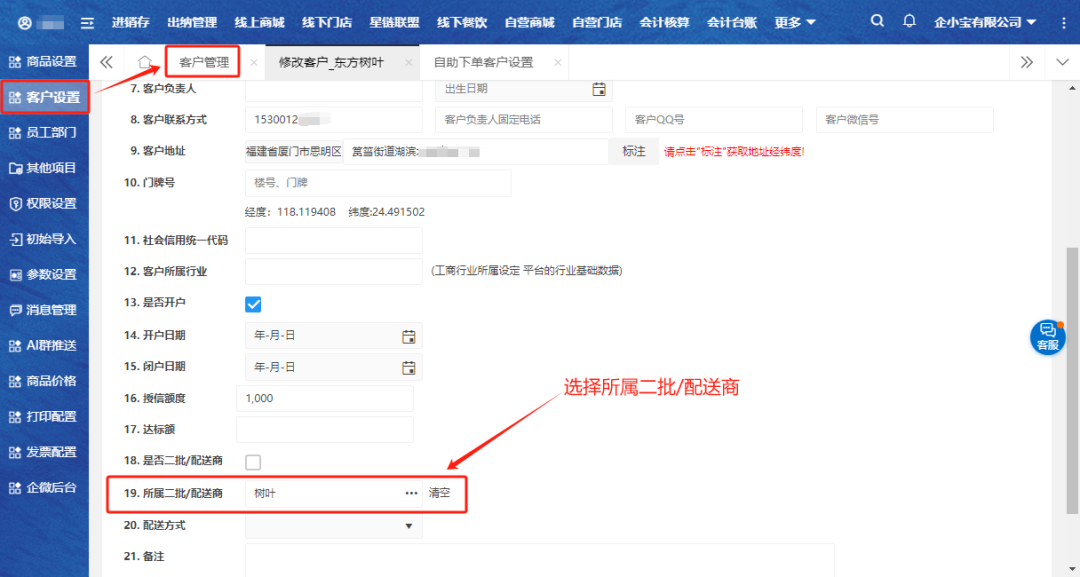Uncheck the 是否开户 checkbox
The width and height of the screenshot is (1080, 577).
[x=253, y=304]
